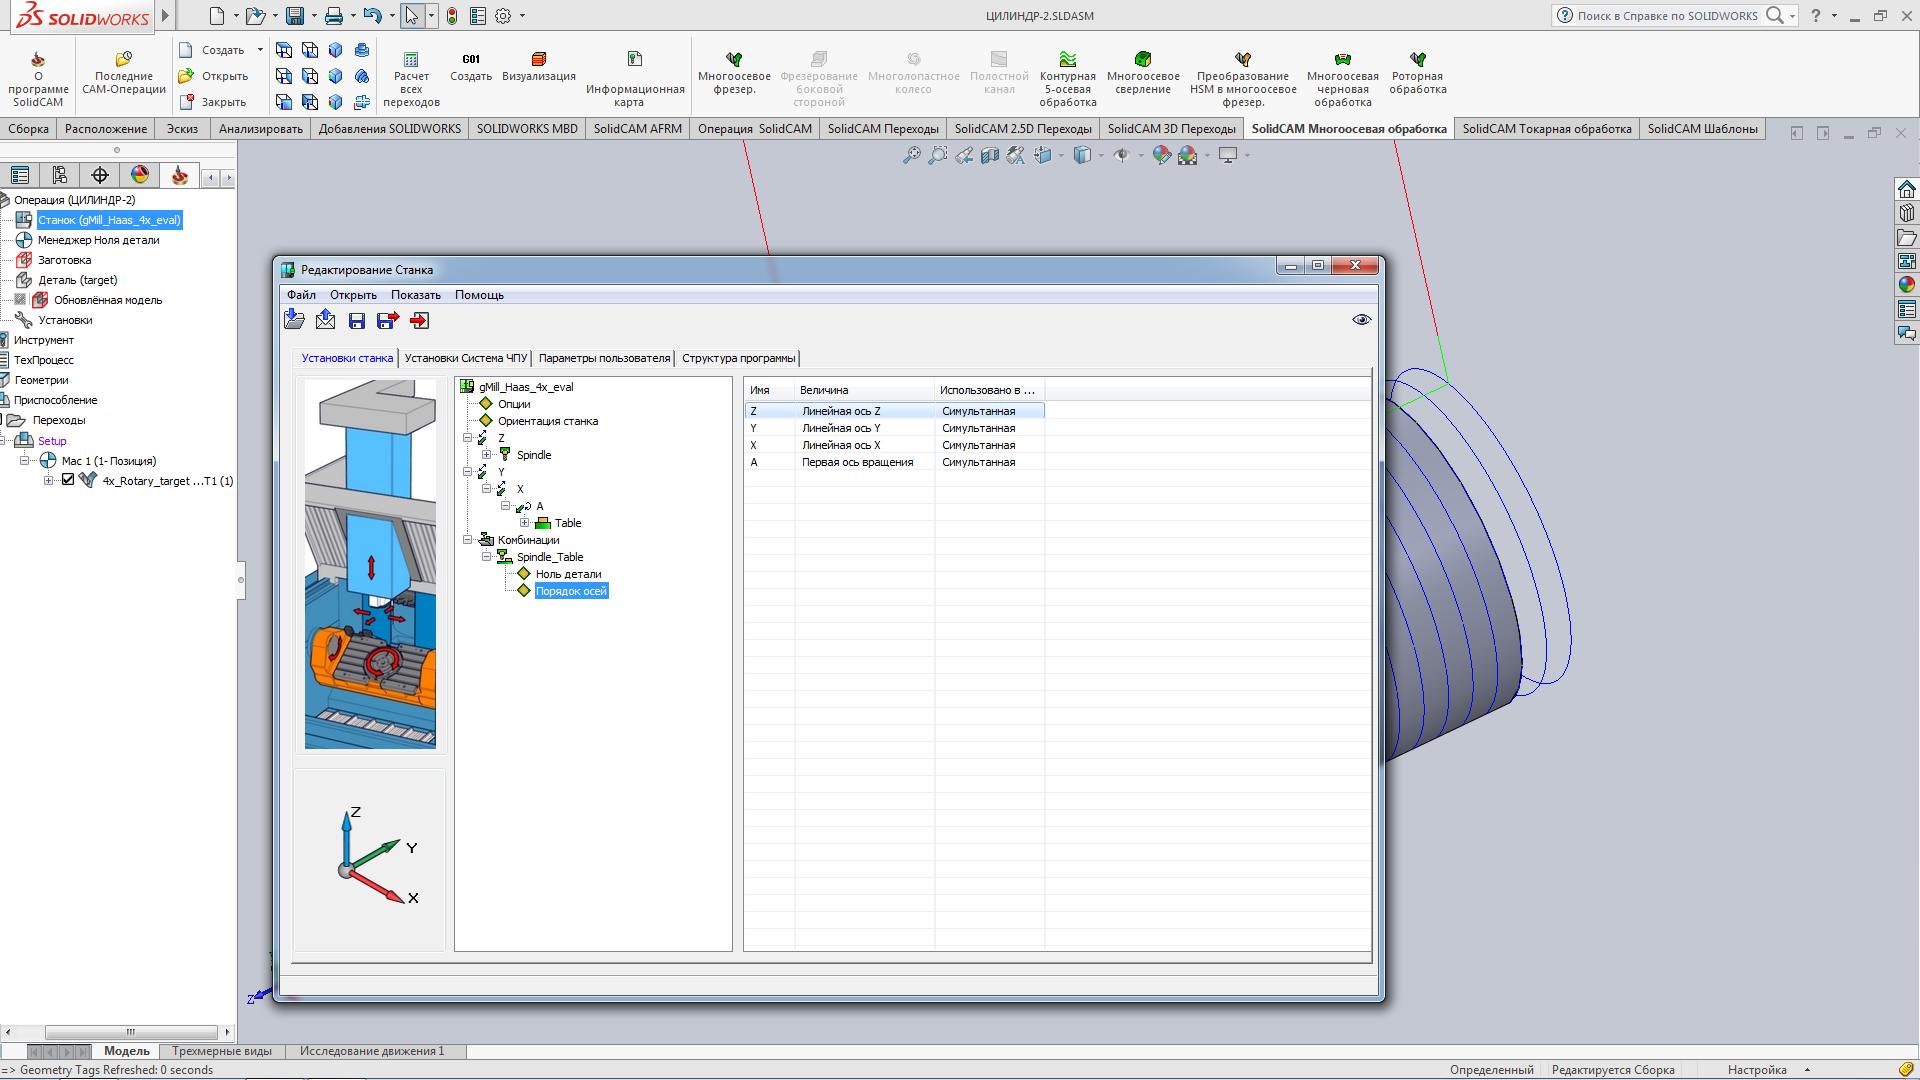Expand the Spindle node under Z axis

click(486, 455)
